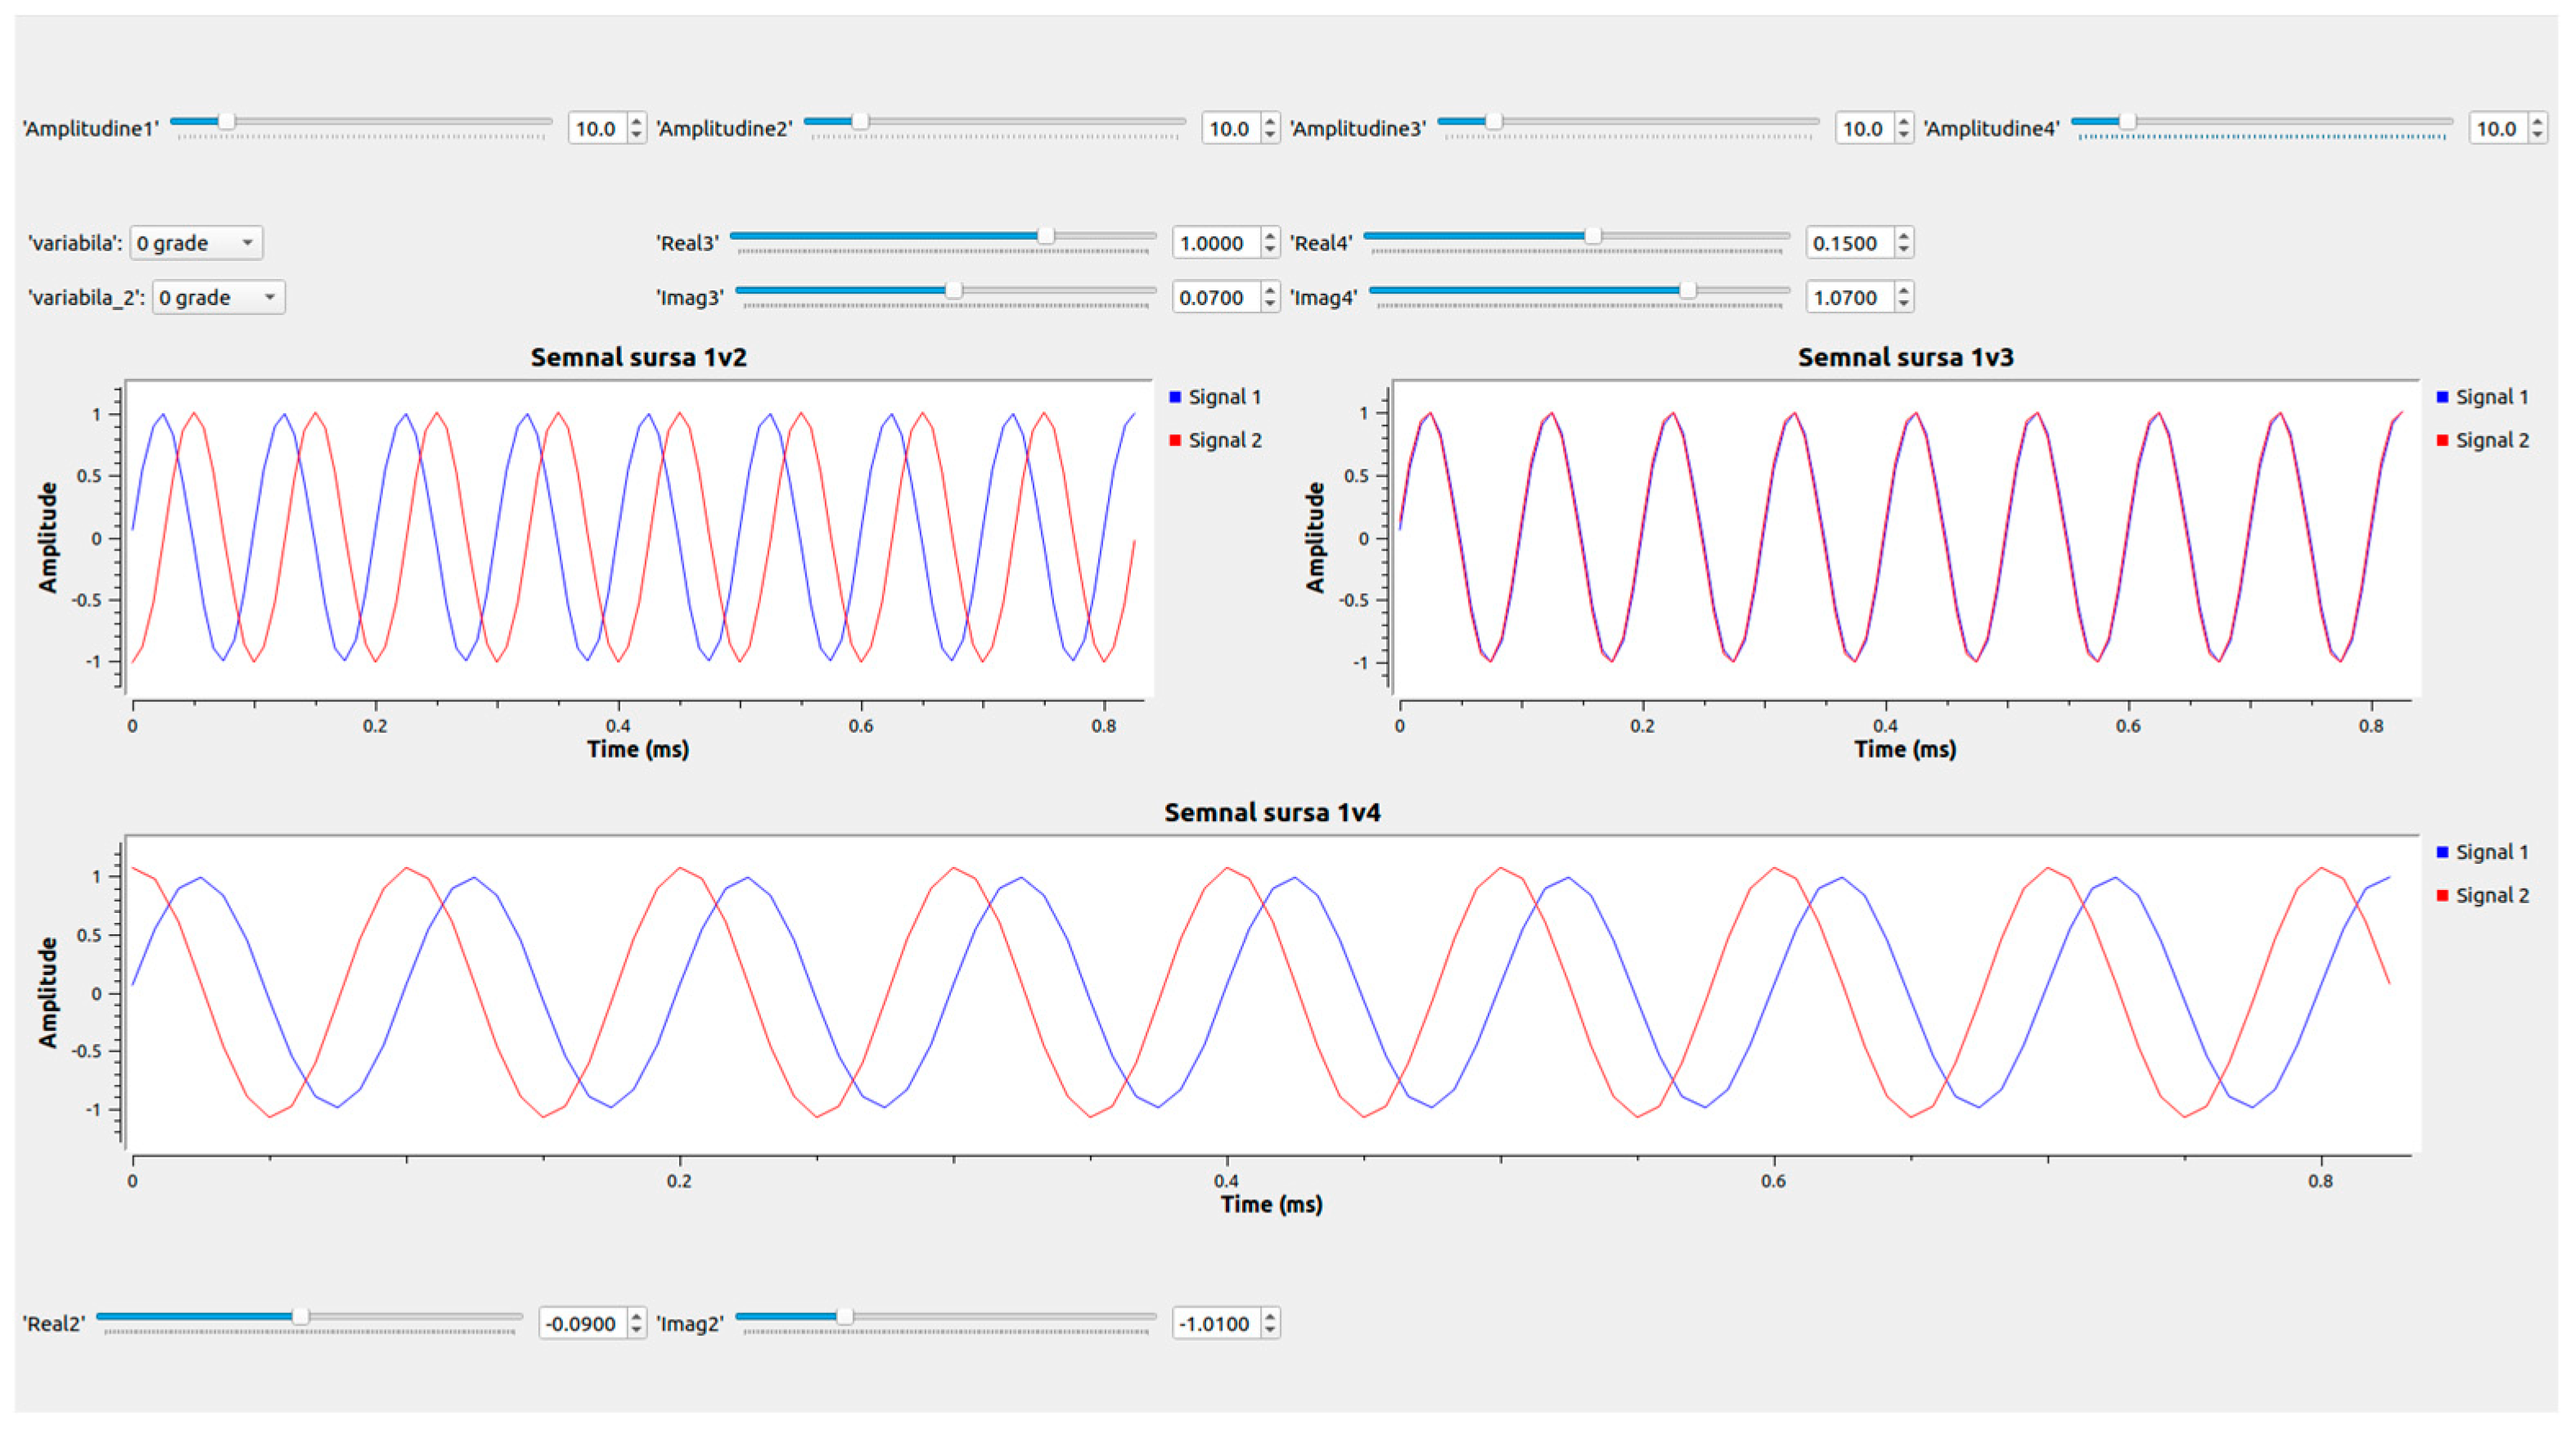Click the Imag3 value field showing 0.0700

point(1212,297)
